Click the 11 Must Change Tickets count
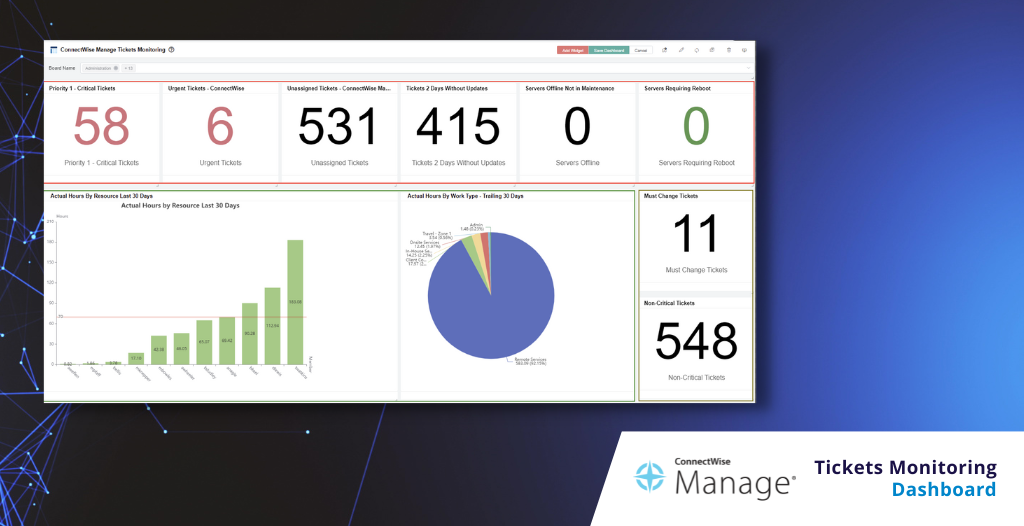The height and width of the screenshot is (526, 1024). pyautogui.click(x=696, y=234)
